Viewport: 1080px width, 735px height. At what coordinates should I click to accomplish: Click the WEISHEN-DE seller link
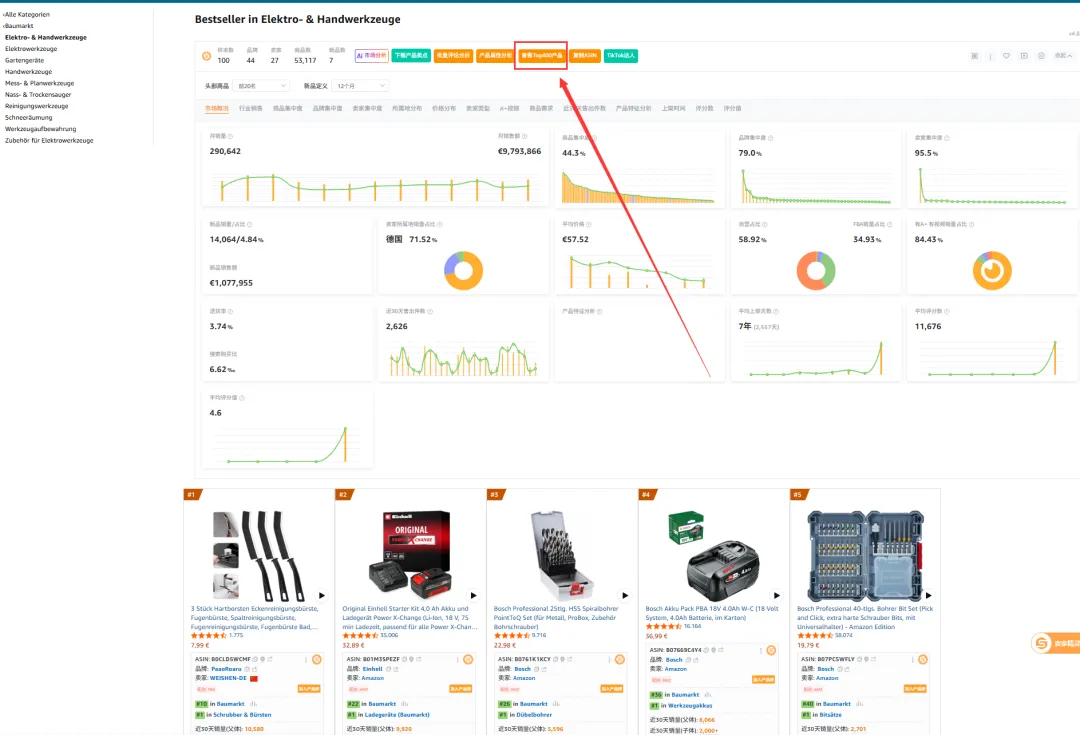tap(228, 679)
